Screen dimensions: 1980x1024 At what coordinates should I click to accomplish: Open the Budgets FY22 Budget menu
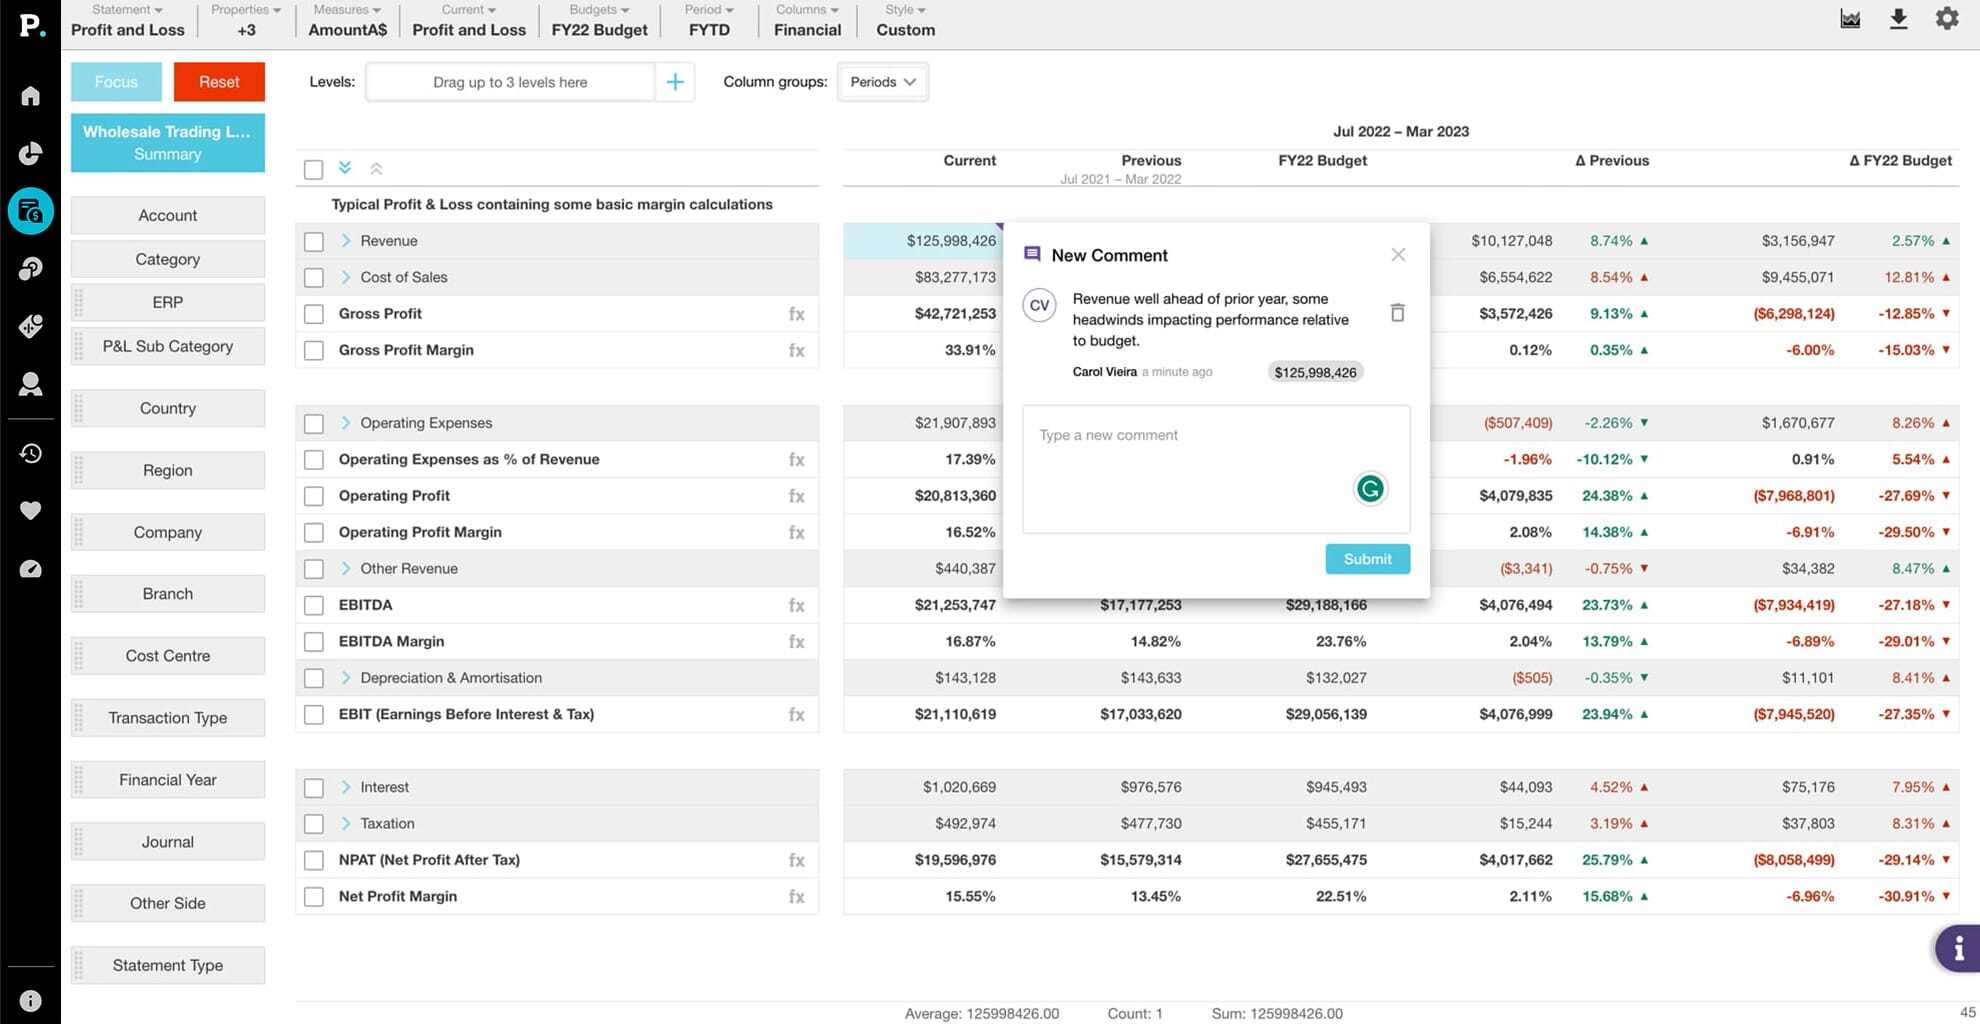[599, 20]
